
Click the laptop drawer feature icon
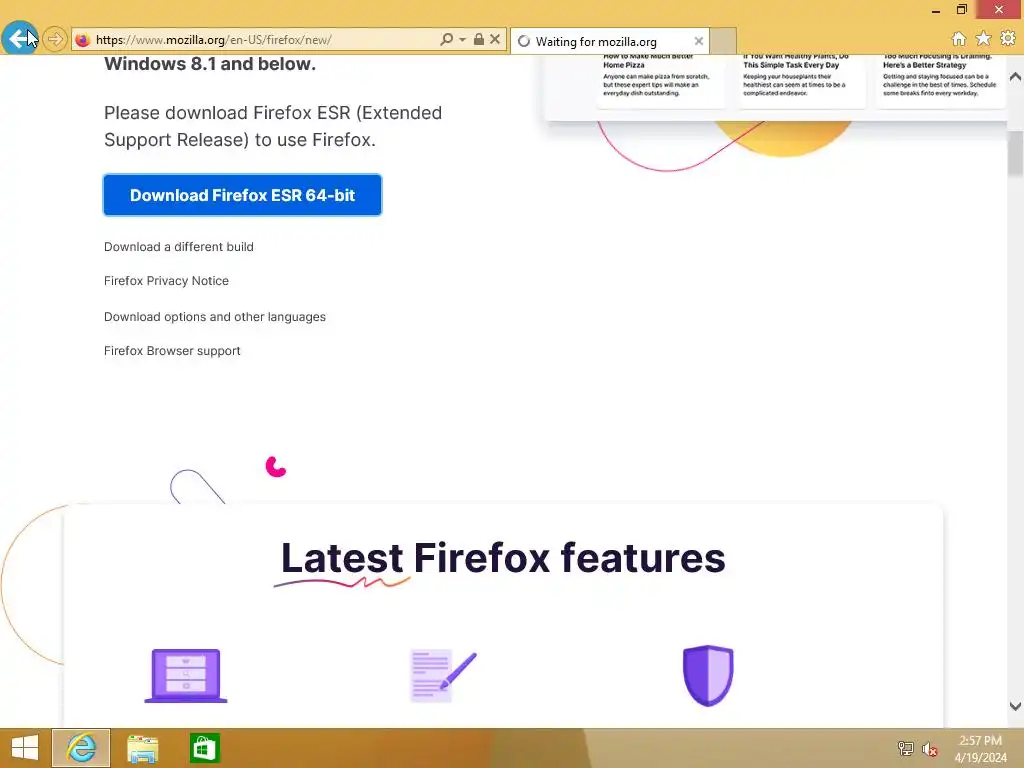click(x=186, y=676)
